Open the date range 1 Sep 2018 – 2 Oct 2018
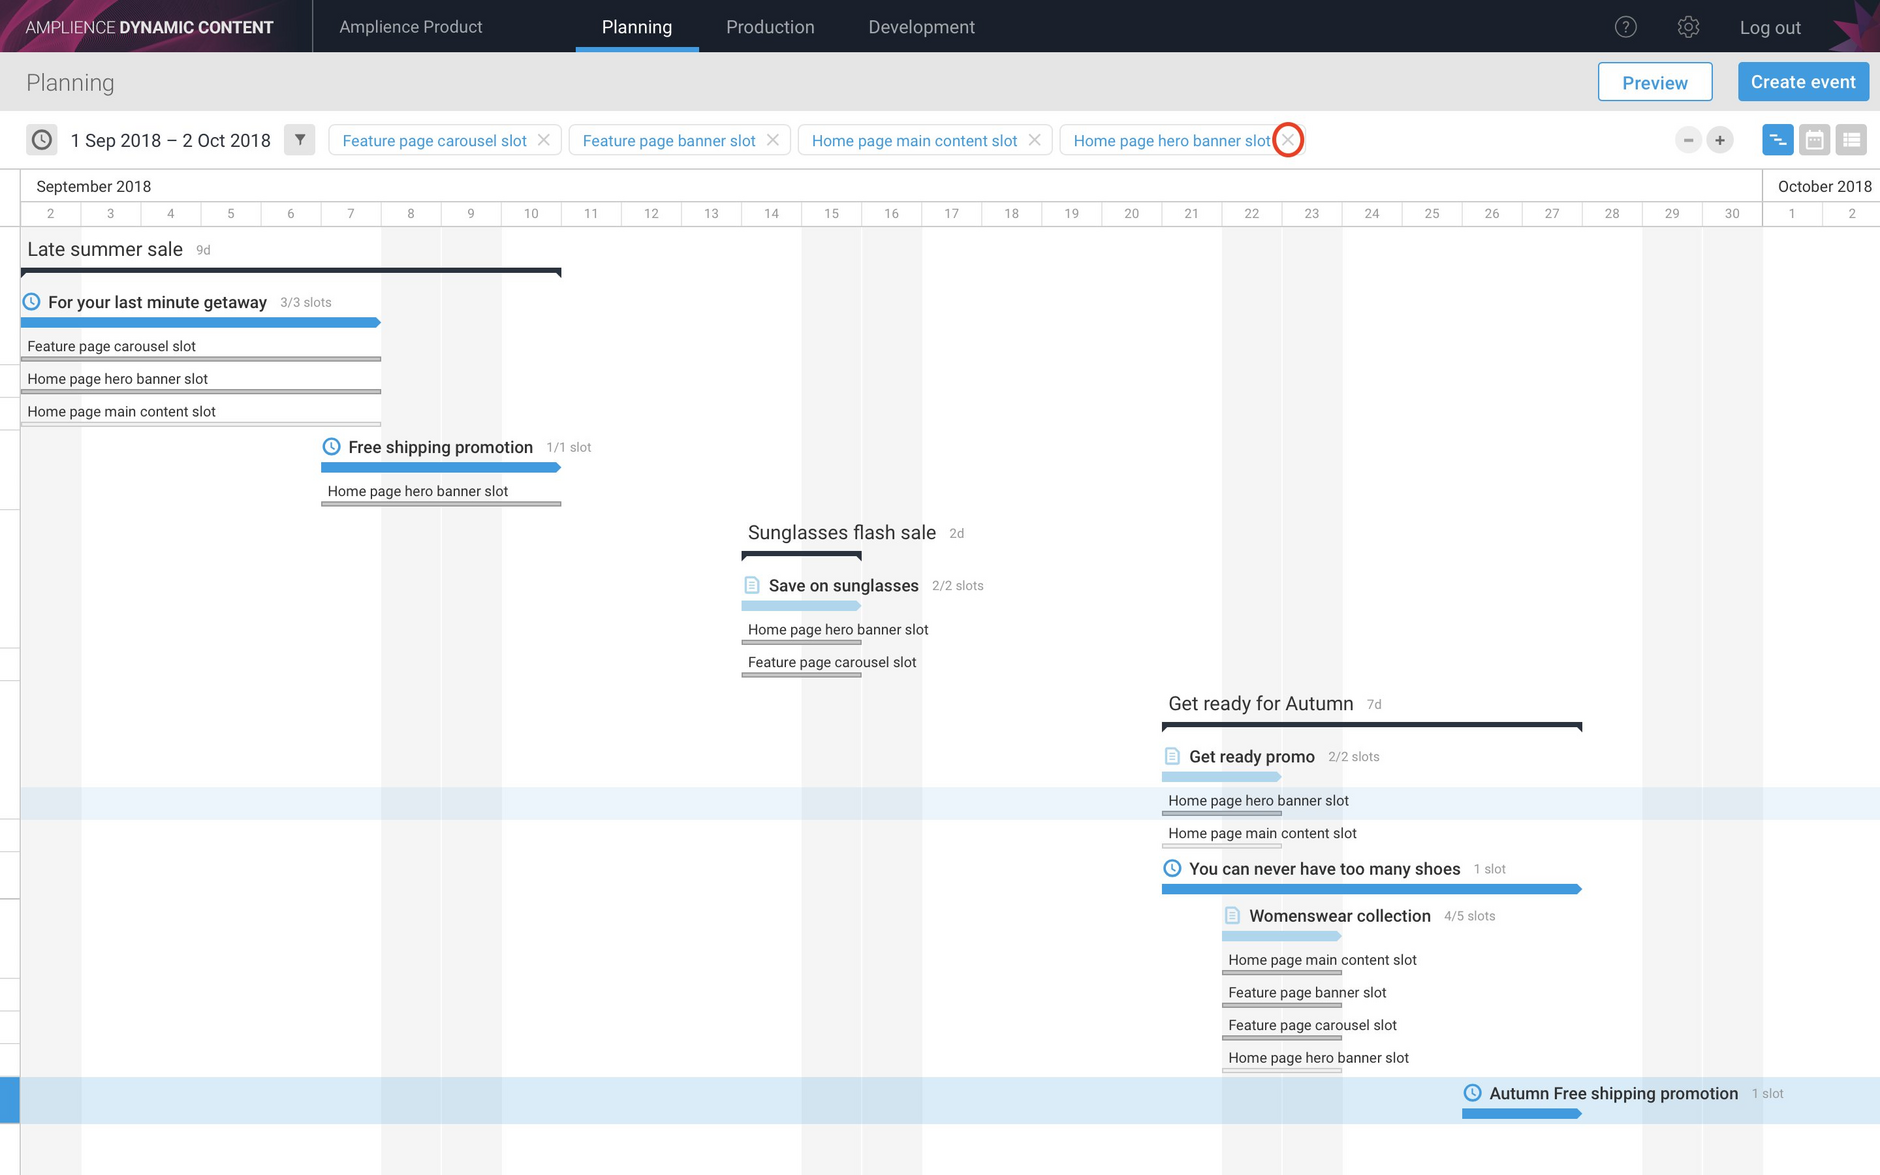 (x=171, y=140)
